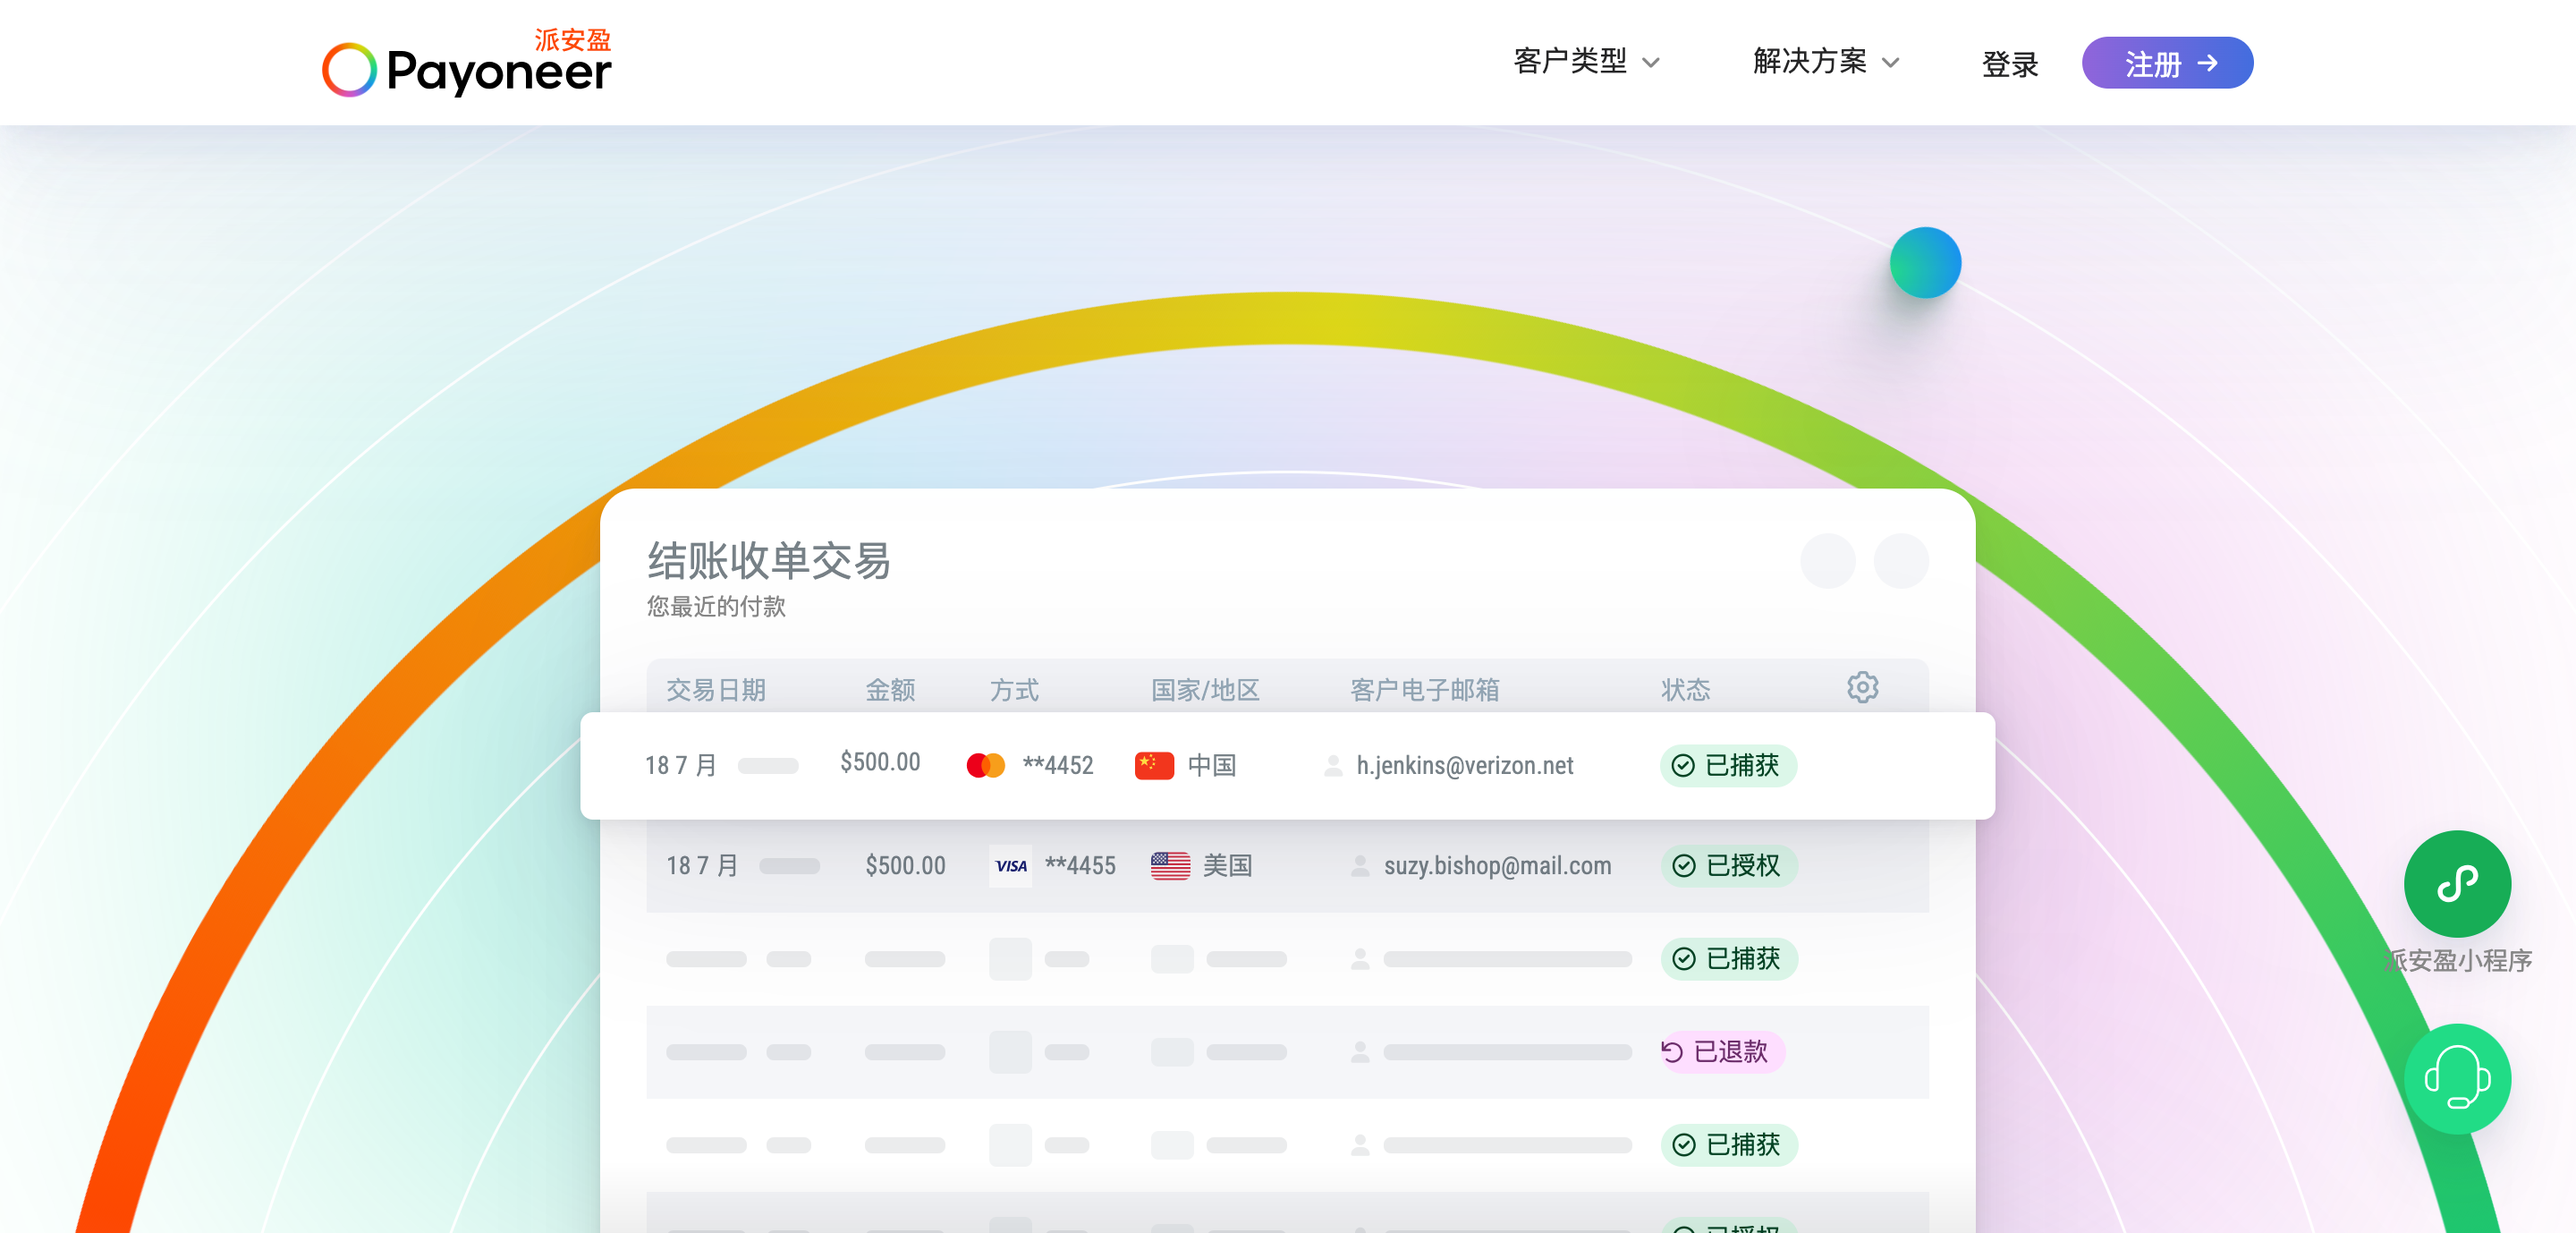Select the 已捕获 status badge for h.jenkins@verizon.net
The width and height of the screenshot is (2576, 1233).
pos(1727,766)
